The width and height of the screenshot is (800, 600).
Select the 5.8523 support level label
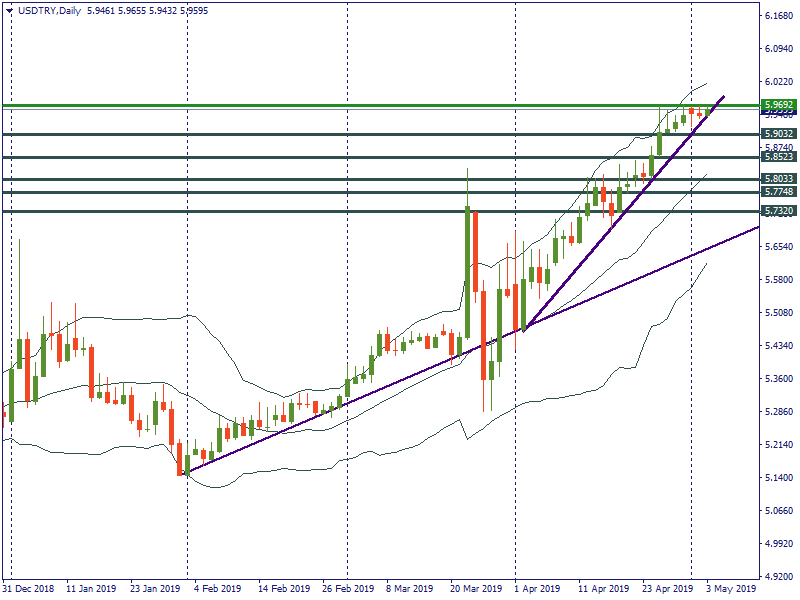778,157
